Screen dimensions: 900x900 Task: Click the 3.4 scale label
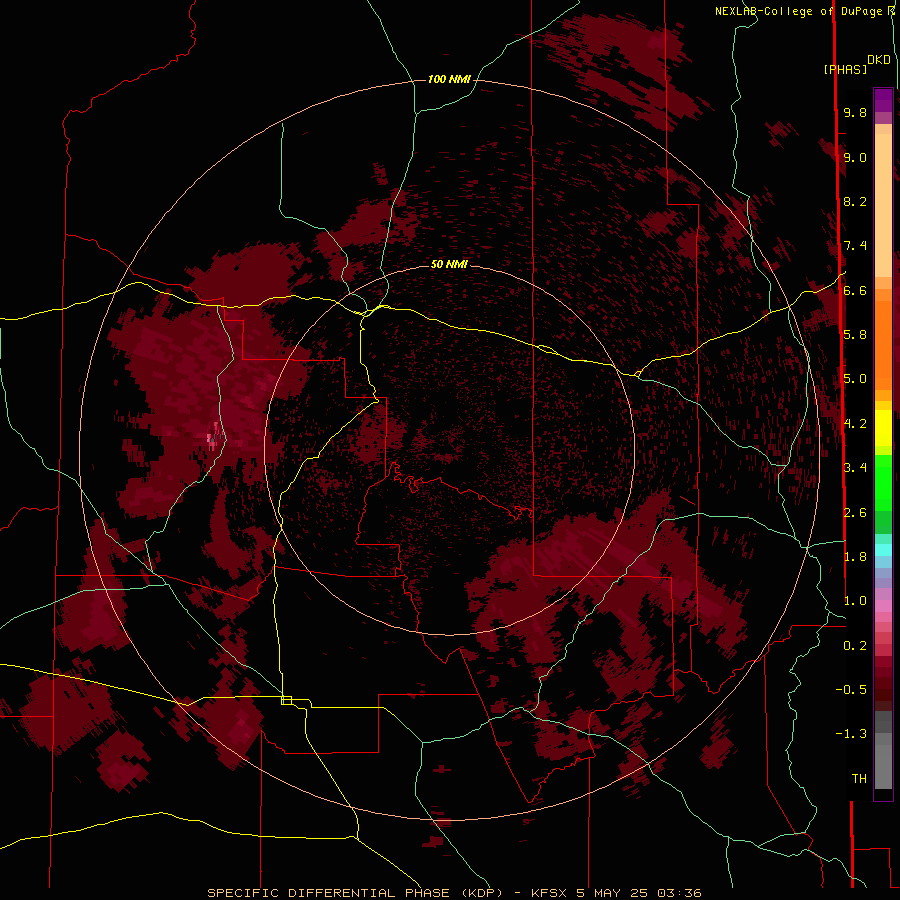[855, 468]
